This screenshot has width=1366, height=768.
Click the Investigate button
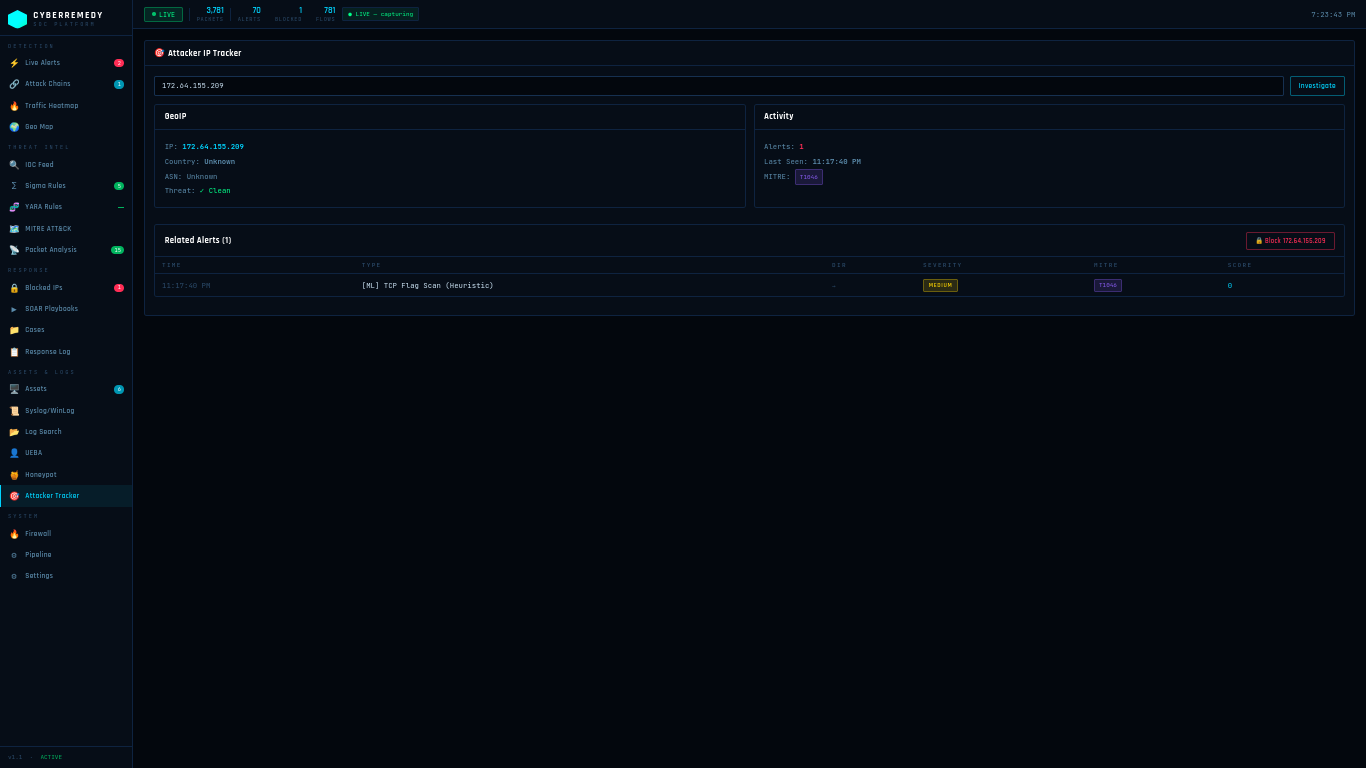coord(1317,86)
